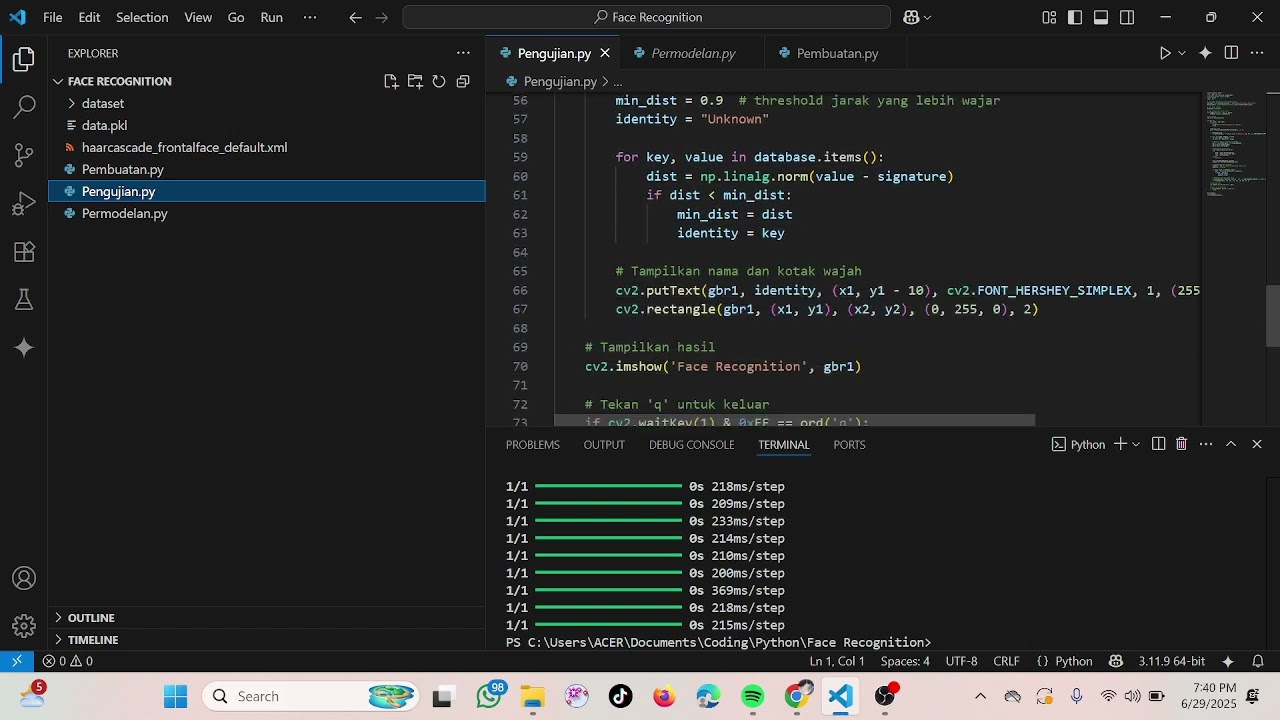Select Python interpreter 3.11.9 64-bit
The image size is (1280, 720).
click(1171, 661)
